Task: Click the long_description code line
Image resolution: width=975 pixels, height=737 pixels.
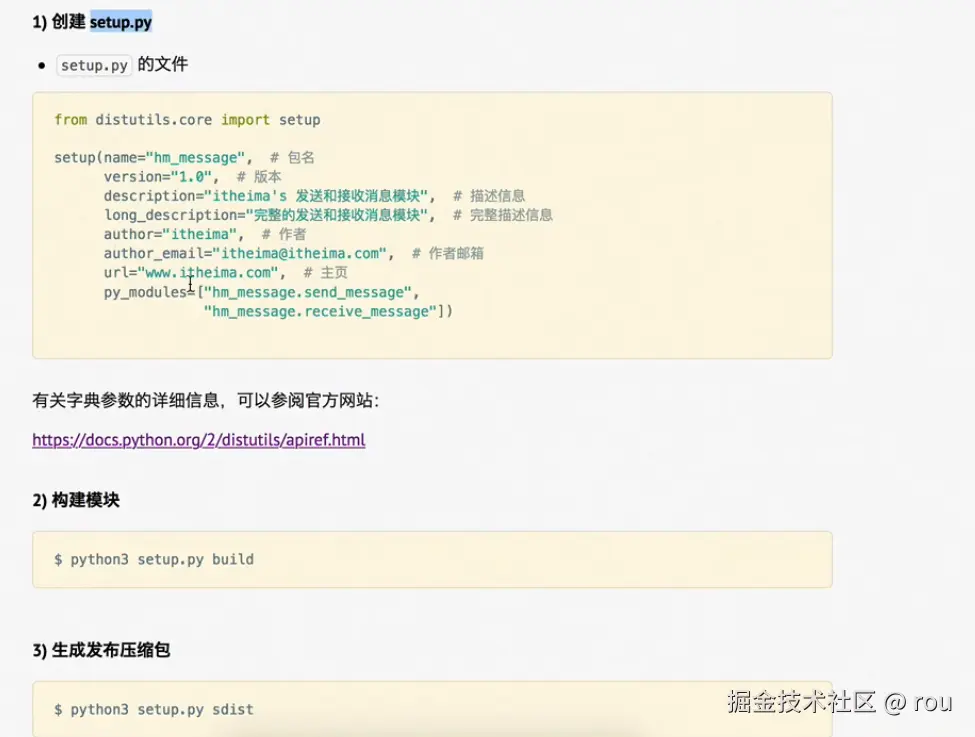Action: [x=328, y=215]
